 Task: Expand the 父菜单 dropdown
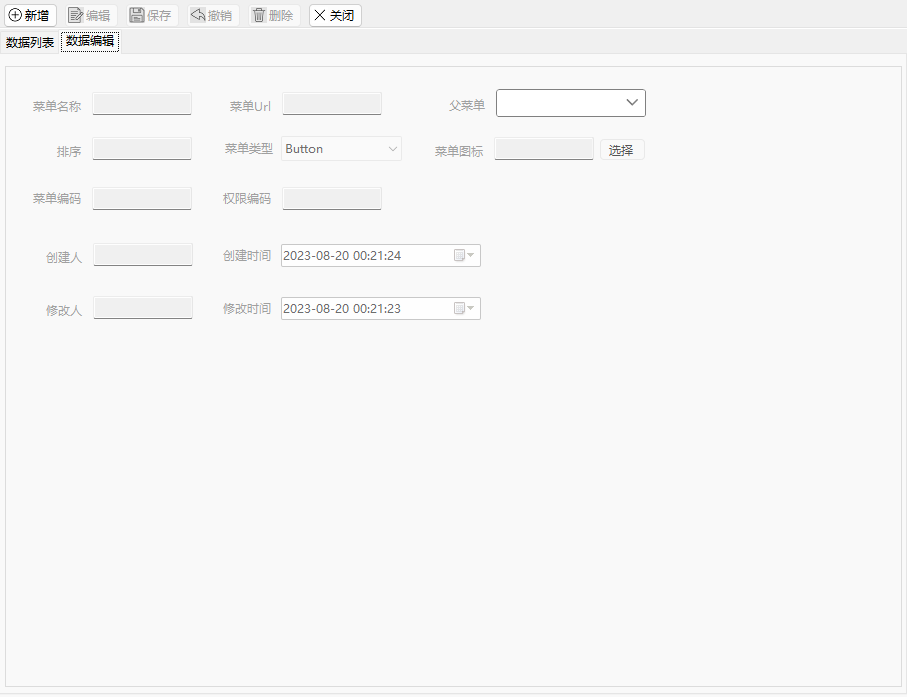[x=571, y=103]
